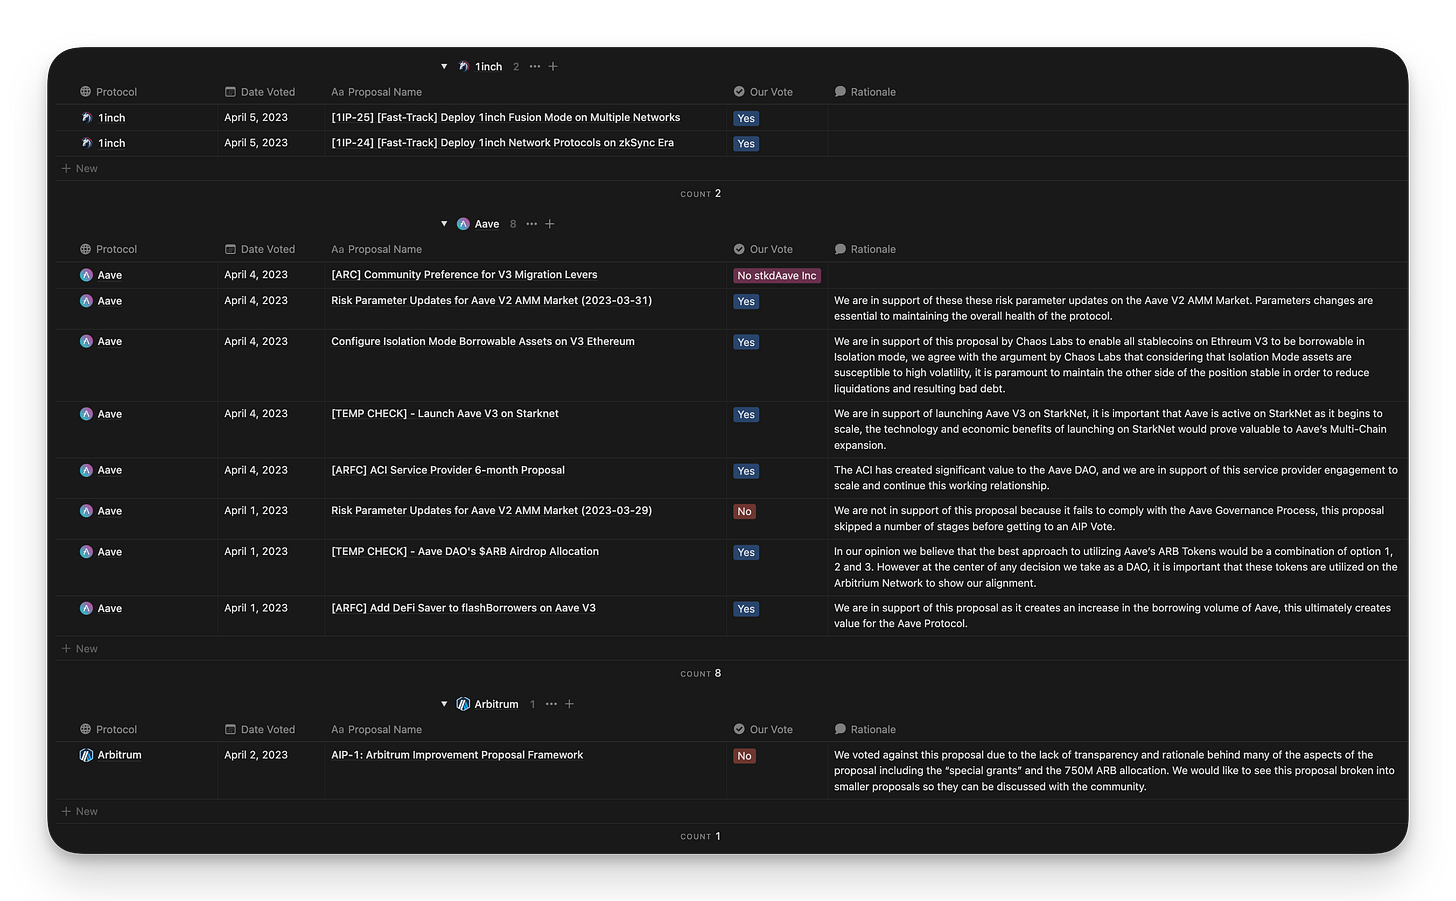Add a new row under the Arbitrum table
The width and height of the screenshot is (1456, 901).
tap(80, 812)
